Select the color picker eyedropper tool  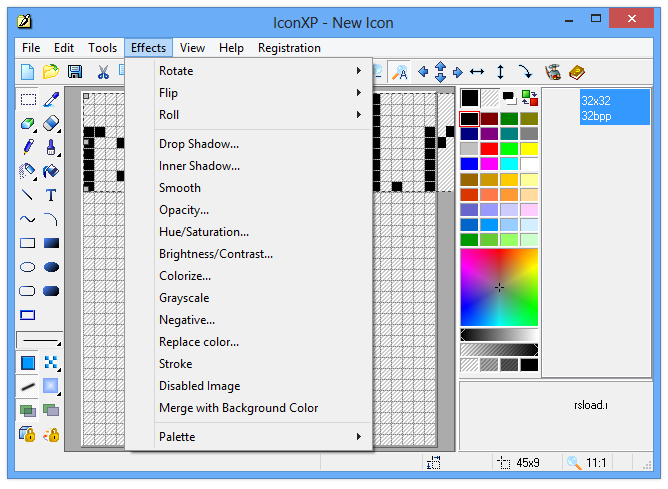coord(51,100)
